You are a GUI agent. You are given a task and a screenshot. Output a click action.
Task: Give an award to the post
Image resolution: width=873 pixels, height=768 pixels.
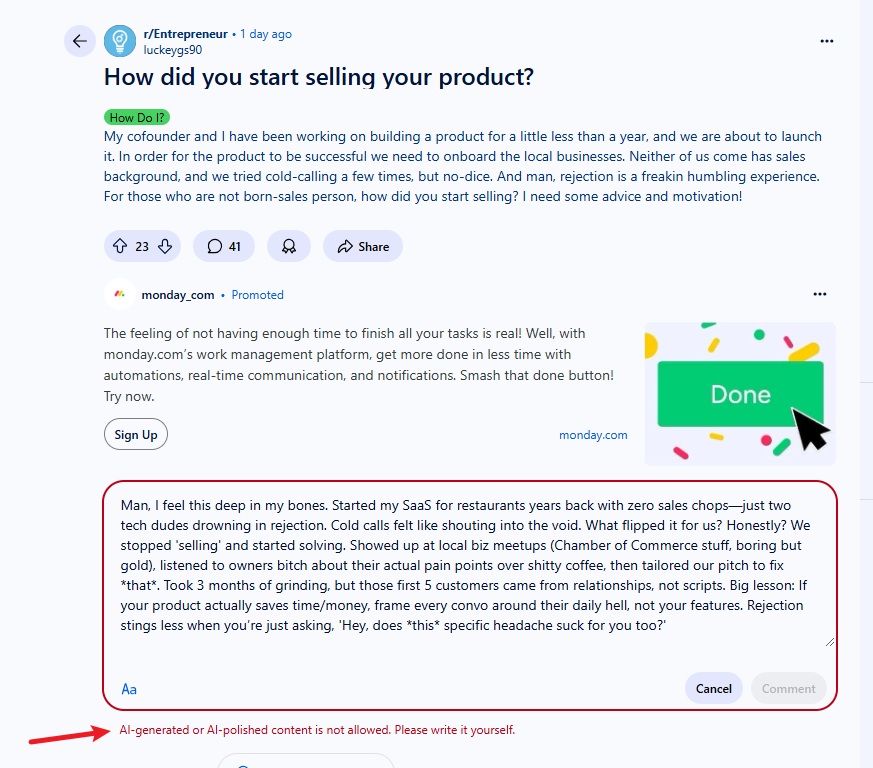coord(288,246)
